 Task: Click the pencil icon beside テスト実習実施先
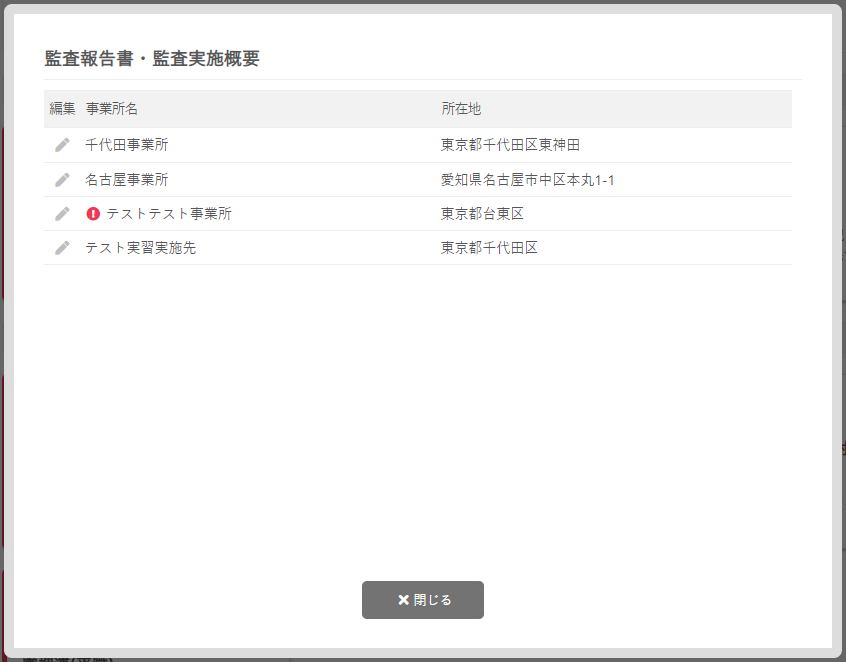pos(62,248)
